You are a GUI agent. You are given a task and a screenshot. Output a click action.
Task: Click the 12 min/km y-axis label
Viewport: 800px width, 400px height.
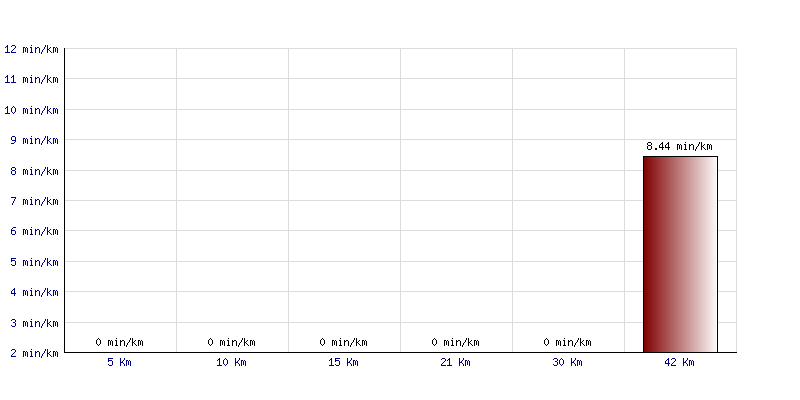32,49
